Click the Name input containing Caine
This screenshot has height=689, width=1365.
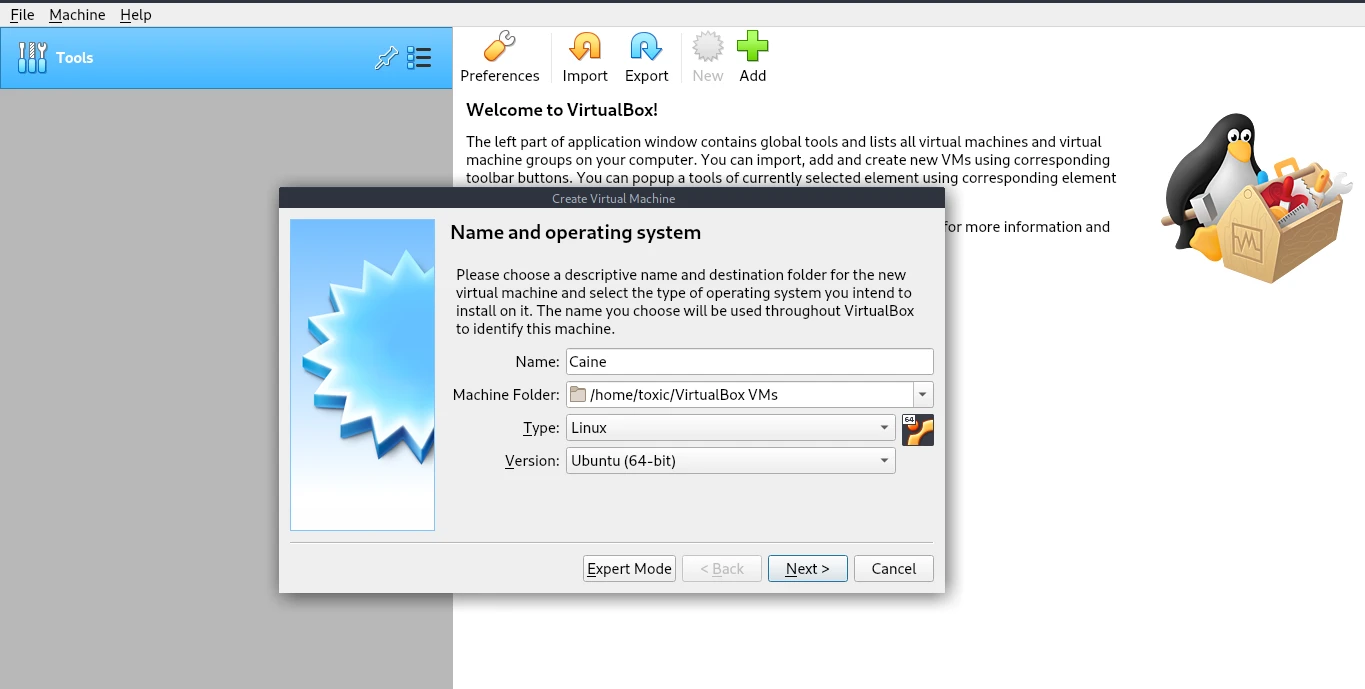pyautogui.click(x=749, y=361)
